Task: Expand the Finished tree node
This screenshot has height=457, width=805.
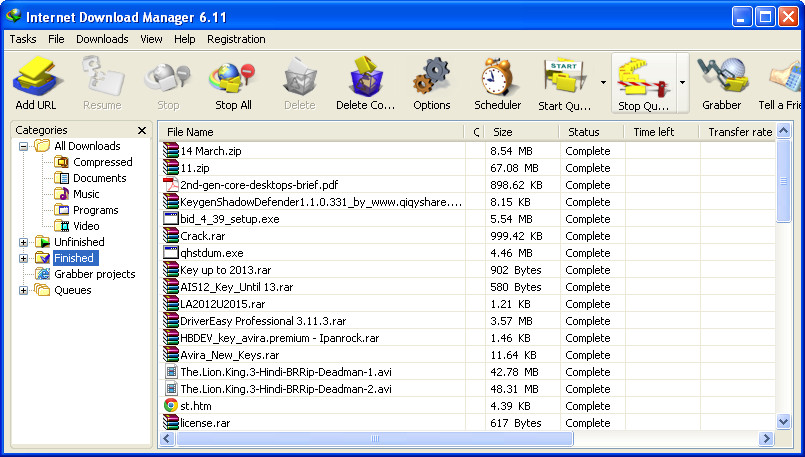Action: [23, 258]
